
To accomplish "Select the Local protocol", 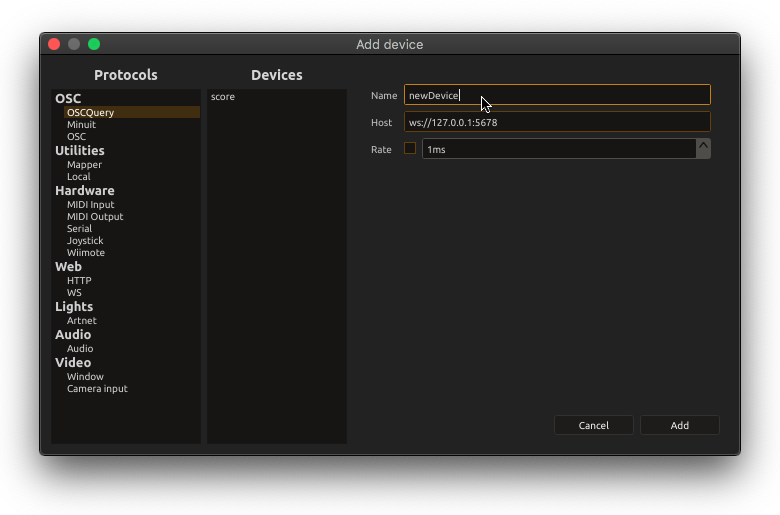I will (79, 177).
